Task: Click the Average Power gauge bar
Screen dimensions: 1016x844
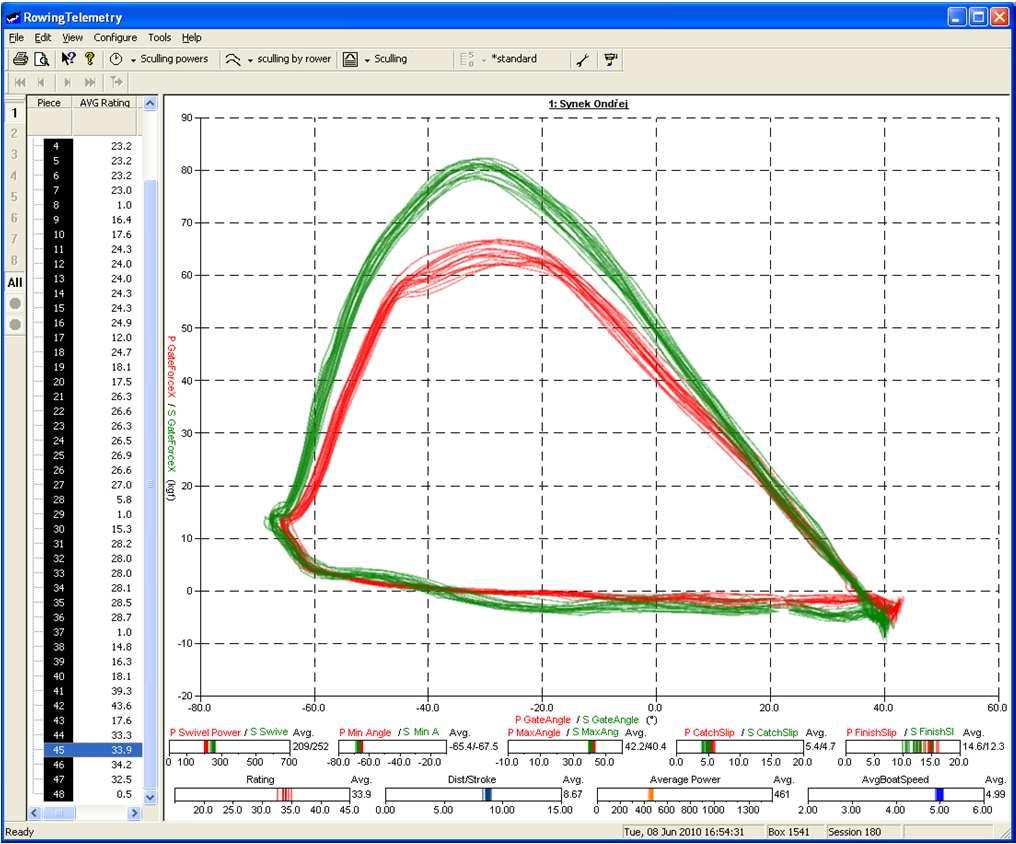Action: pyautogui.click(x=684, y=794)
